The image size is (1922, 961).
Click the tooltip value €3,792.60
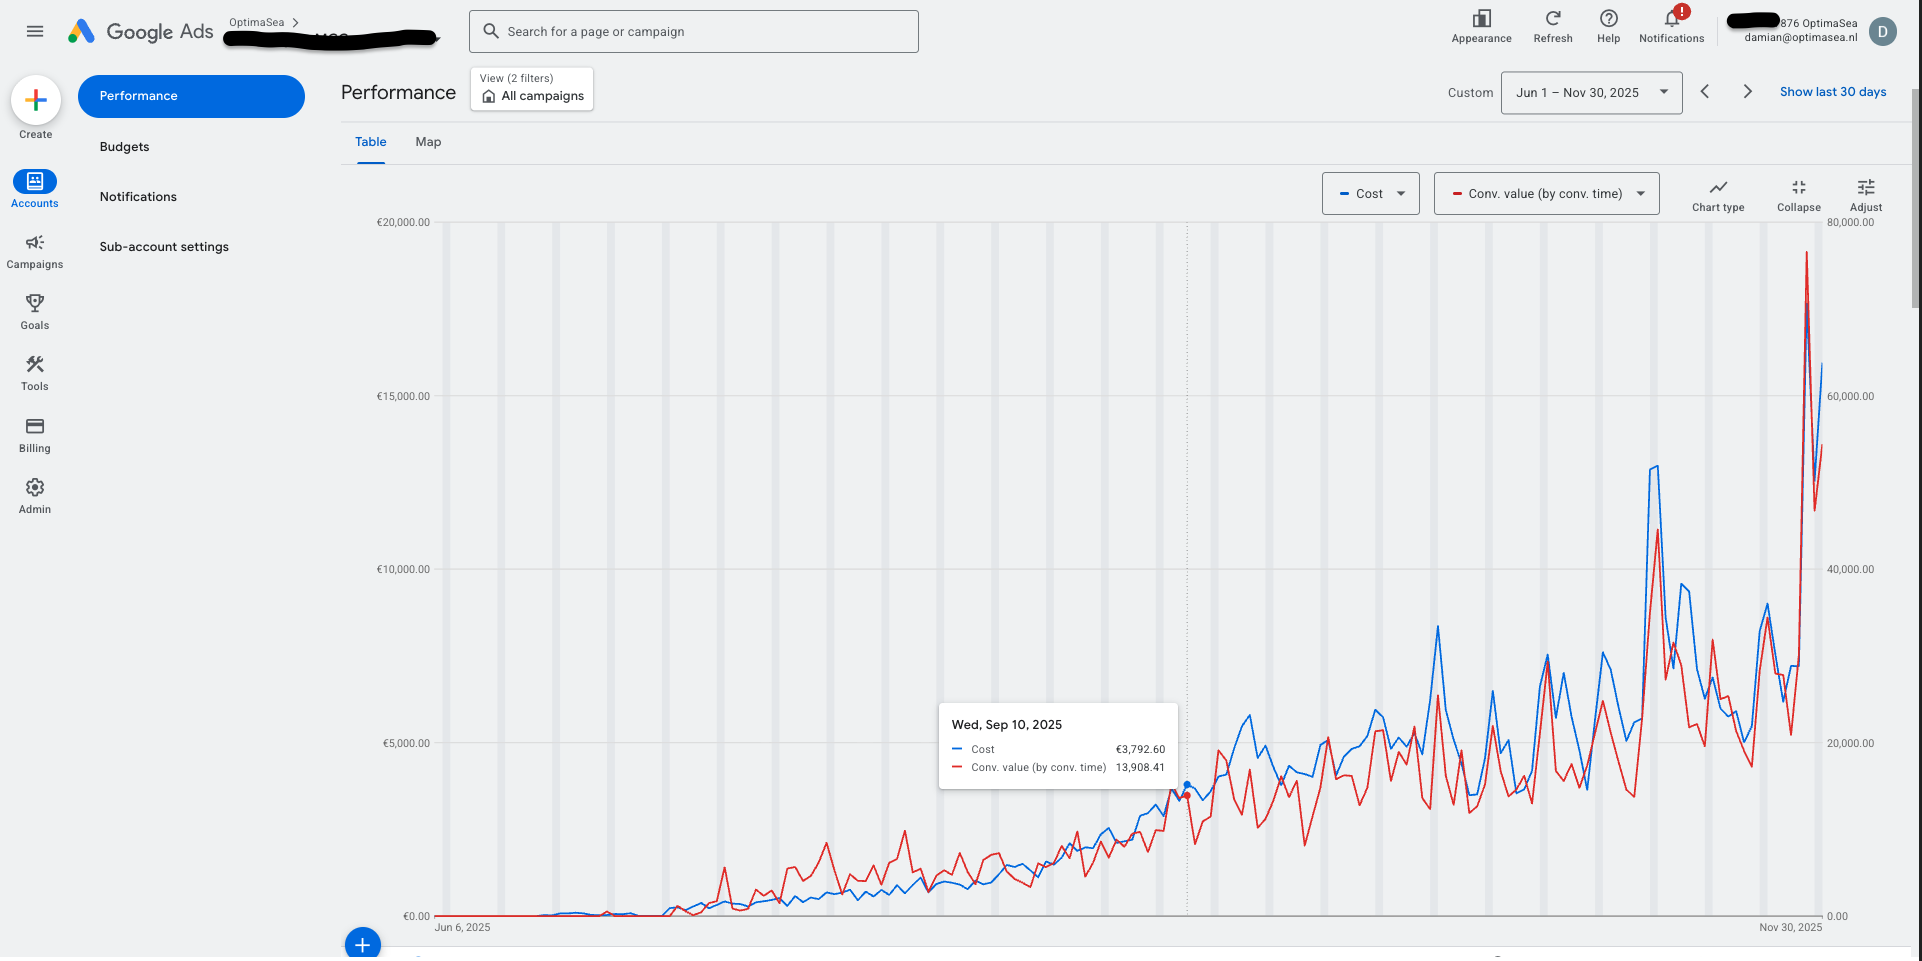point(1140,750)
